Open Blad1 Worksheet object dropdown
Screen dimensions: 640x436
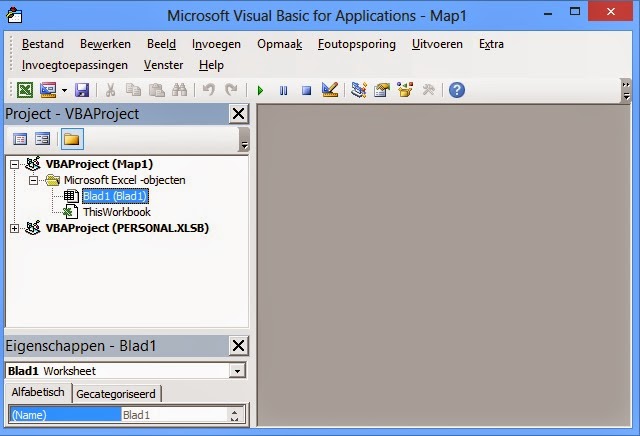coord(237,371)
